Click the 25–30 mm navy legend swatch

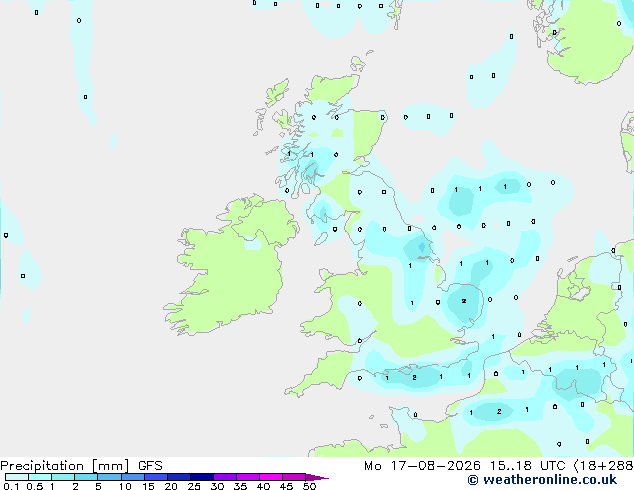pyautogui.click(x=201, y=477)
